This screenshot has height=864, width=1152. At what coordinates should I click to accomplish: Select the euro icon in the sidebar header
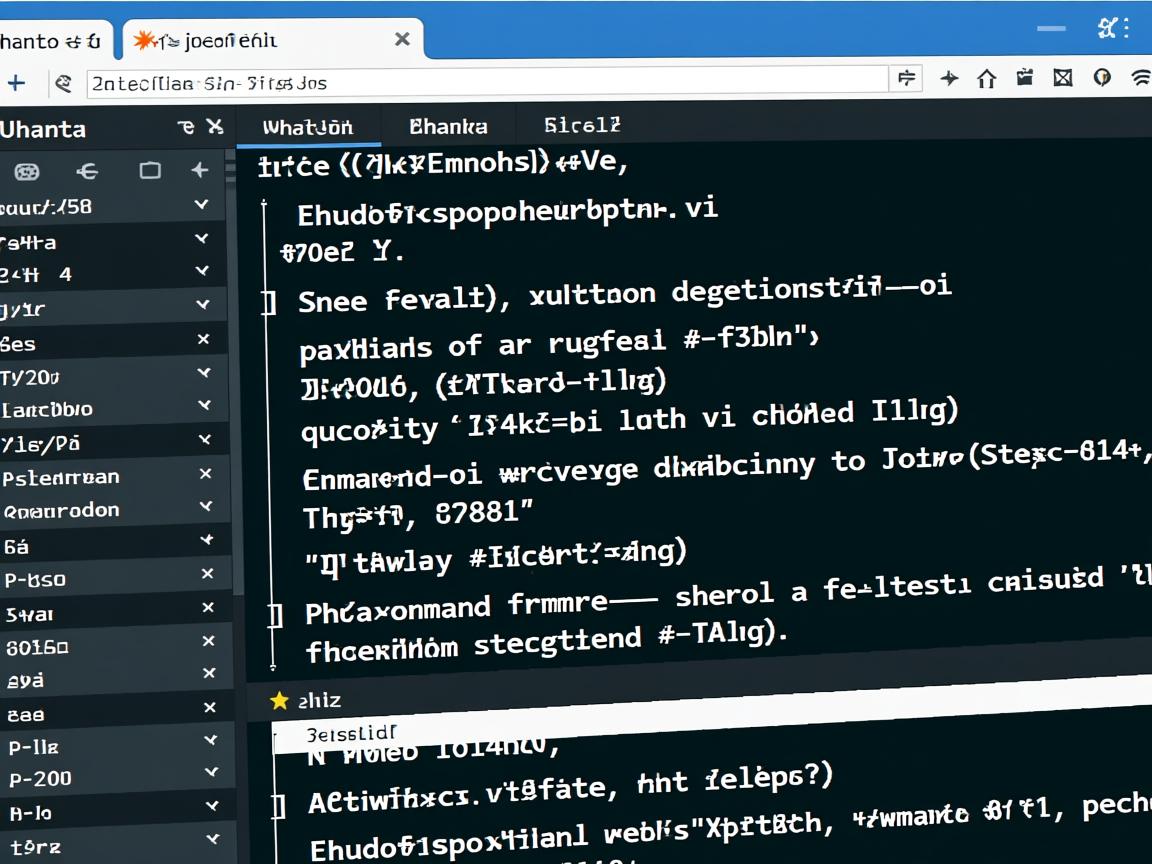[87, 172]
